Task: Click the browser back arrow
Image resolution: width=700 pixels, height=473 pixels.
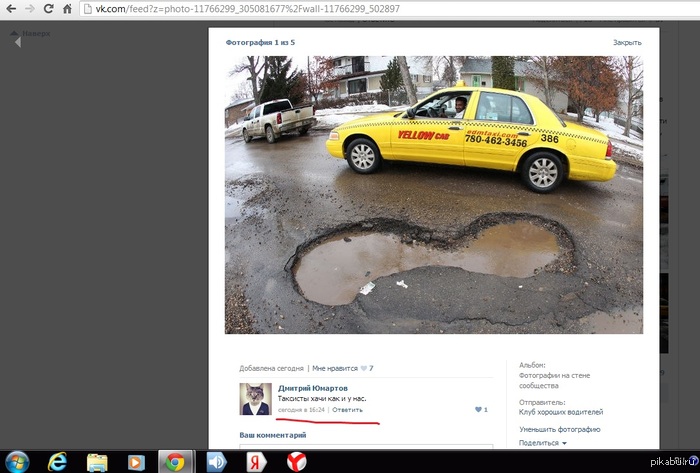Action: (x=10, y=8)
